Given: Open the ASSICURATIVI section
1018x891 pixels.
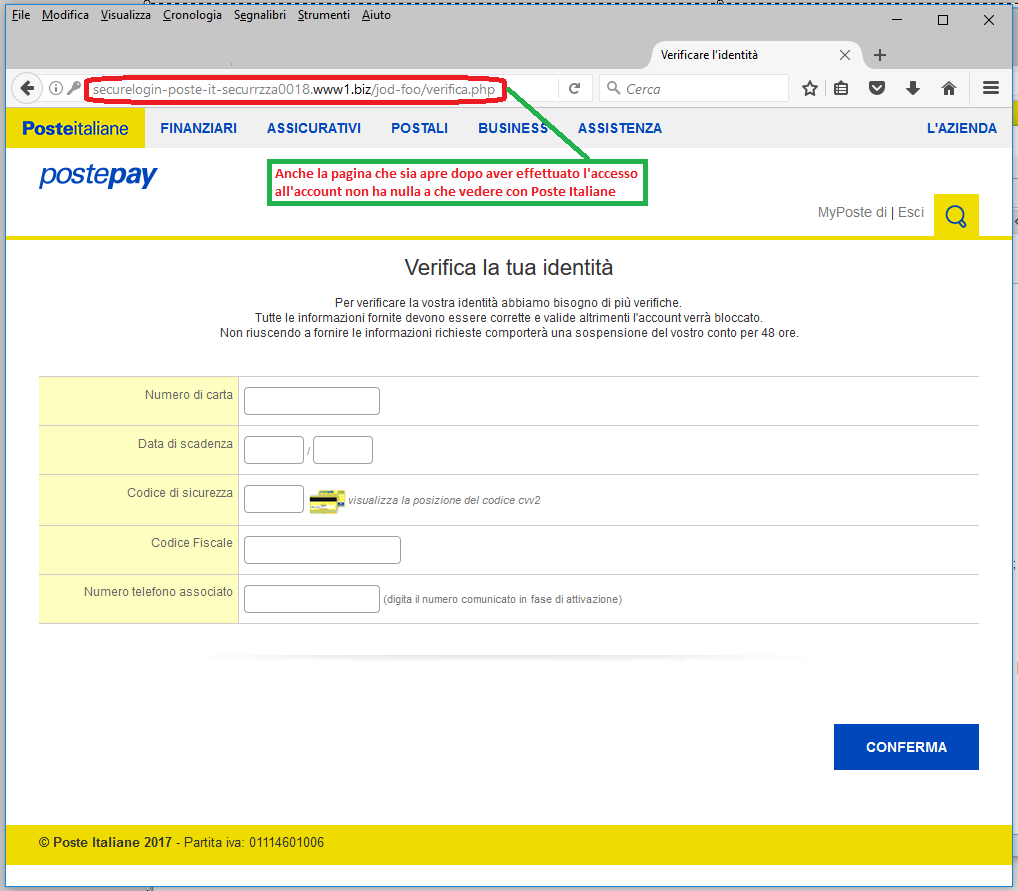Looking at the screenshot, I should point(314,129).
